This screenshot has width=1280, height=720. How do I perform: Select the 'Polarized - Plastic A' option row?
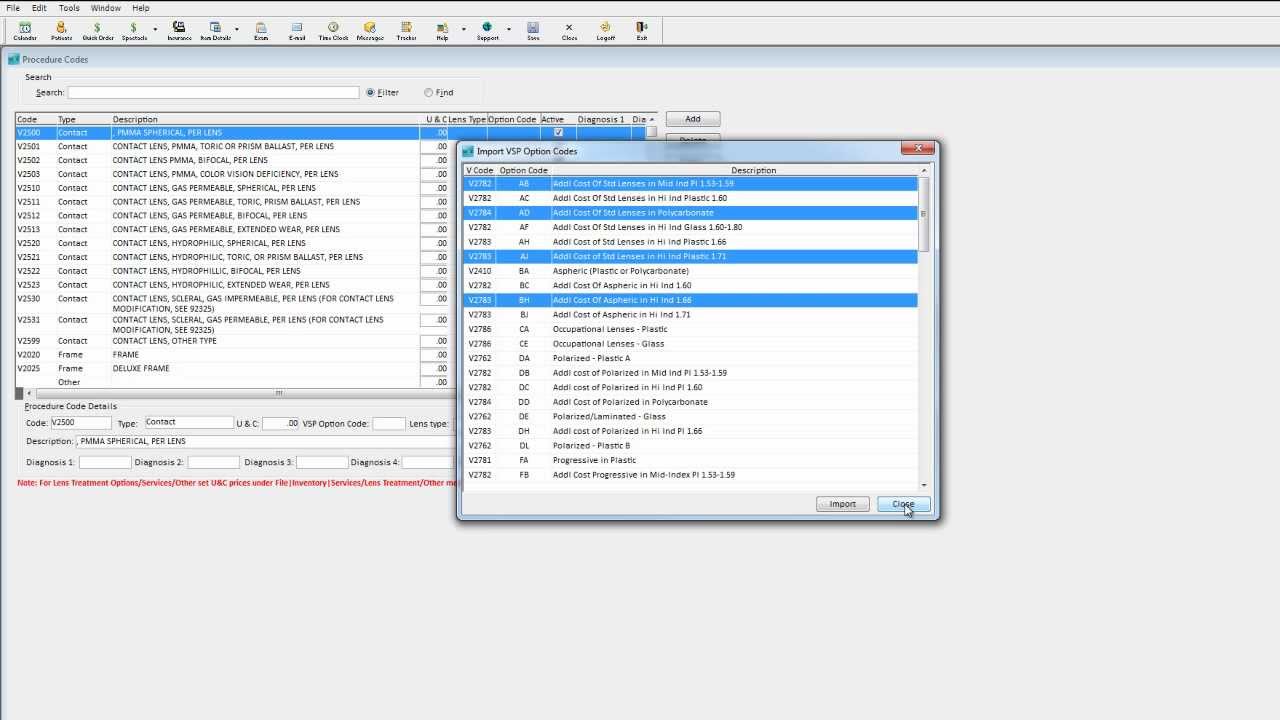(691, 358)
